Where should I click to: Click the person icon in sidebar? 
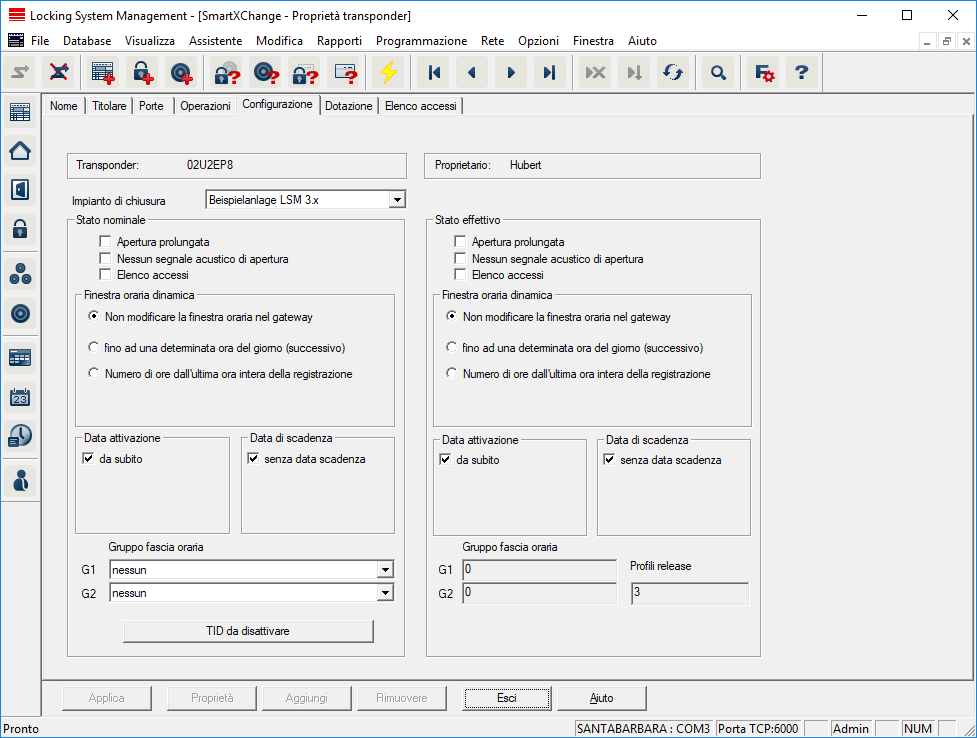(20, 479)
